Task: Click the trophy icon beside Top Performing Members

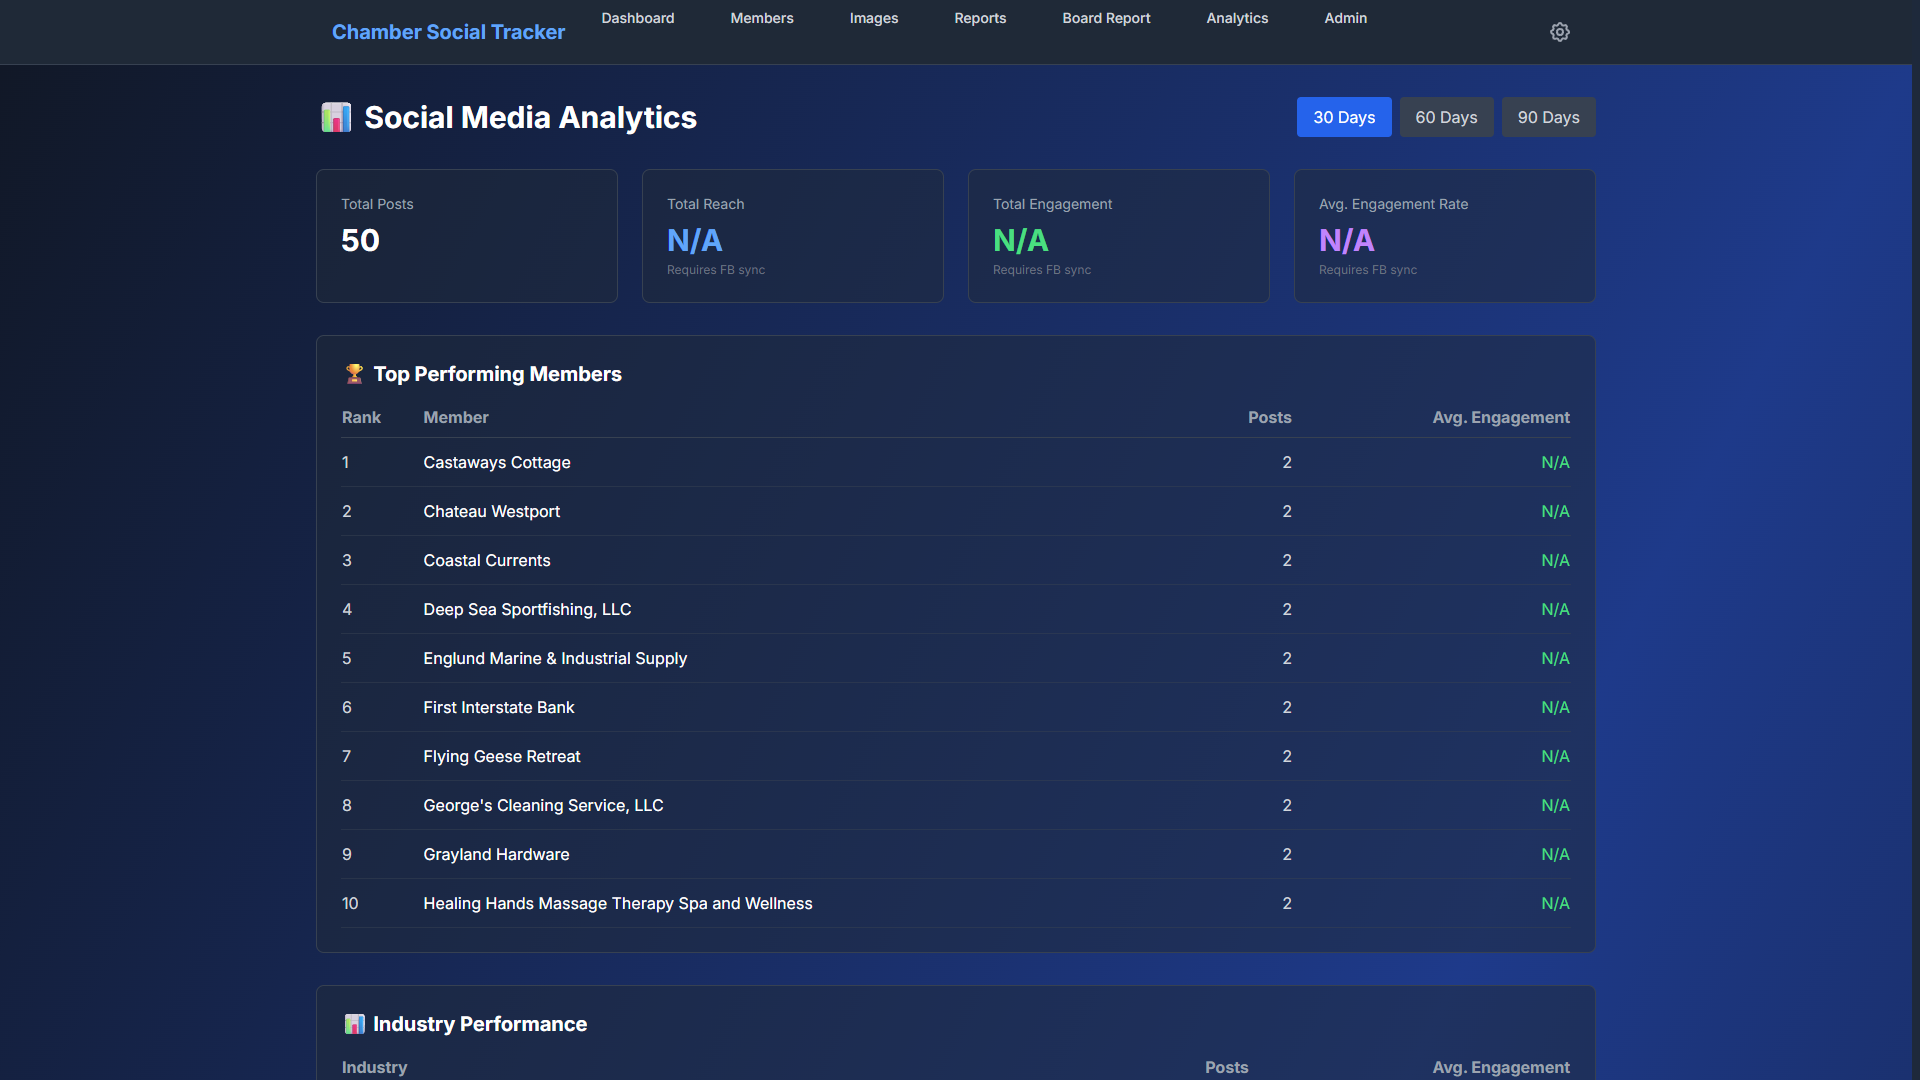Action: click(x=354, y=374)
